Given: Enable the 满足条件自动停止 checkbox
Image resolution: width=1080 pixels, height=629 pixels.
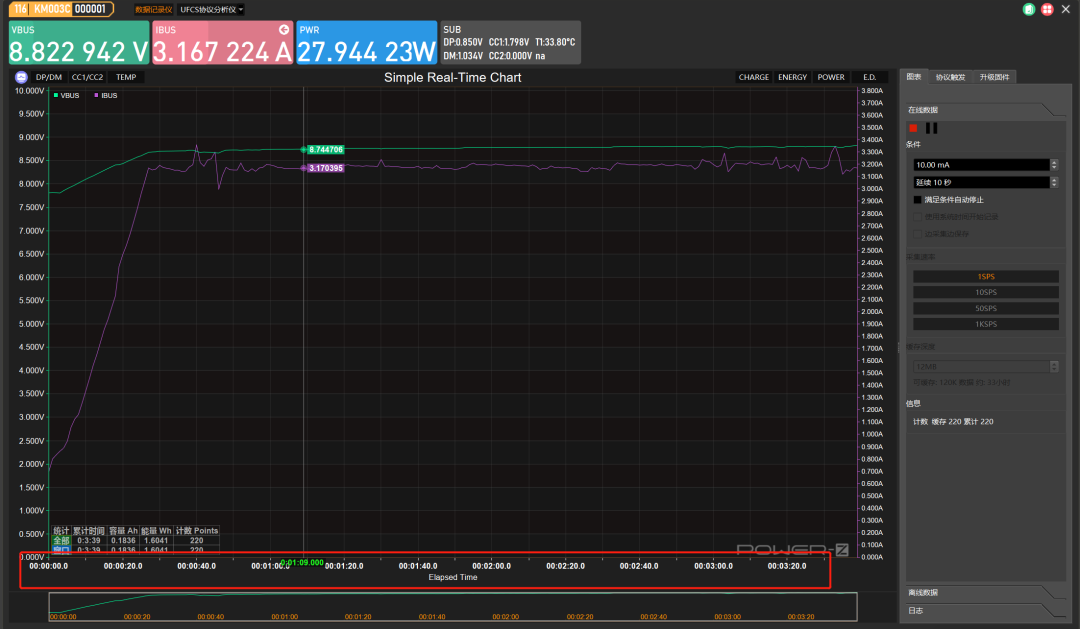Looking at the screenshot, I should (x=917, y=200).
